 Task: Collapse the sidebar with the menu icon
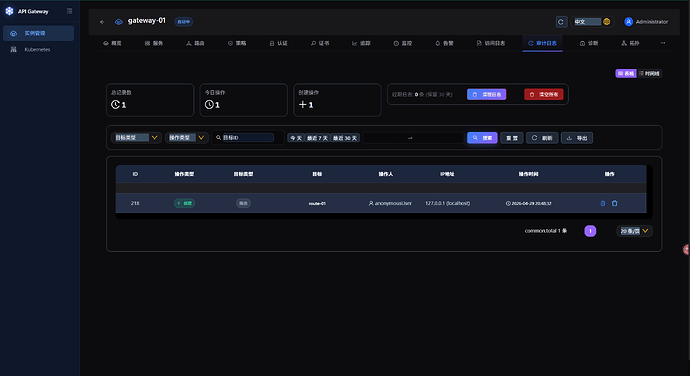70,11
